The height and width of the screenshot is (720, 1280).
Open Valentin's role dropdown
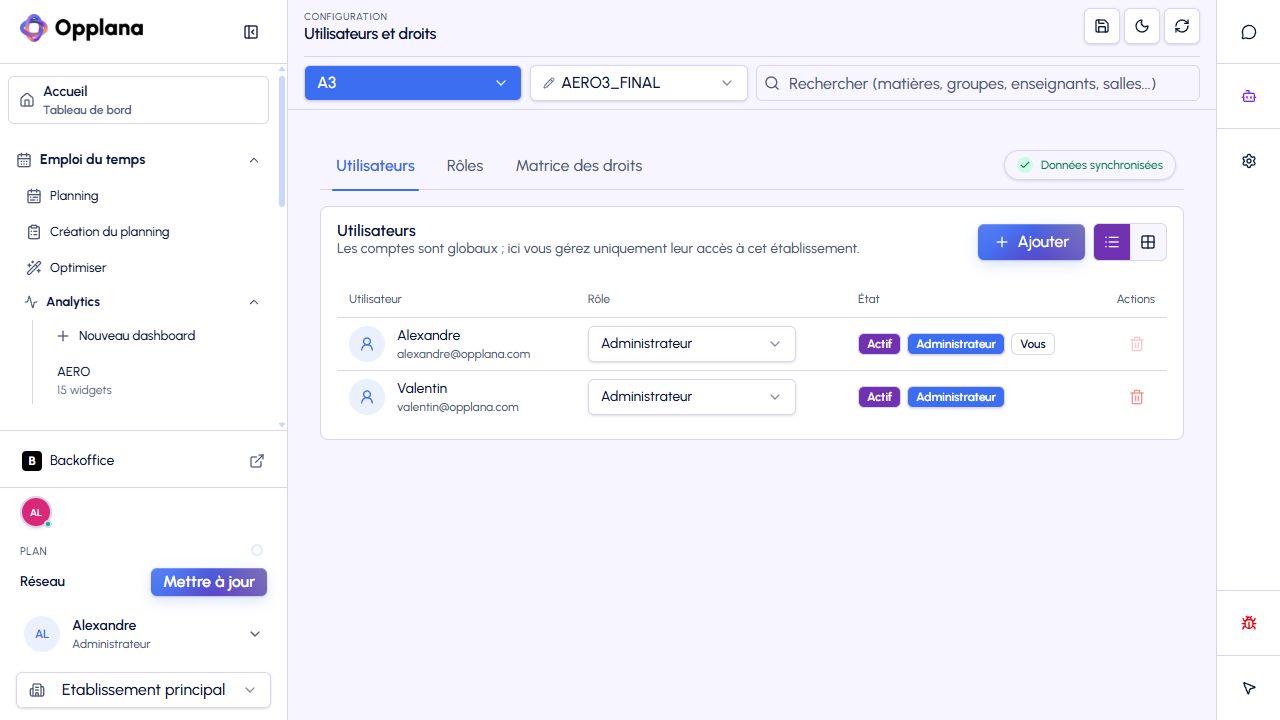click(692, 397)
